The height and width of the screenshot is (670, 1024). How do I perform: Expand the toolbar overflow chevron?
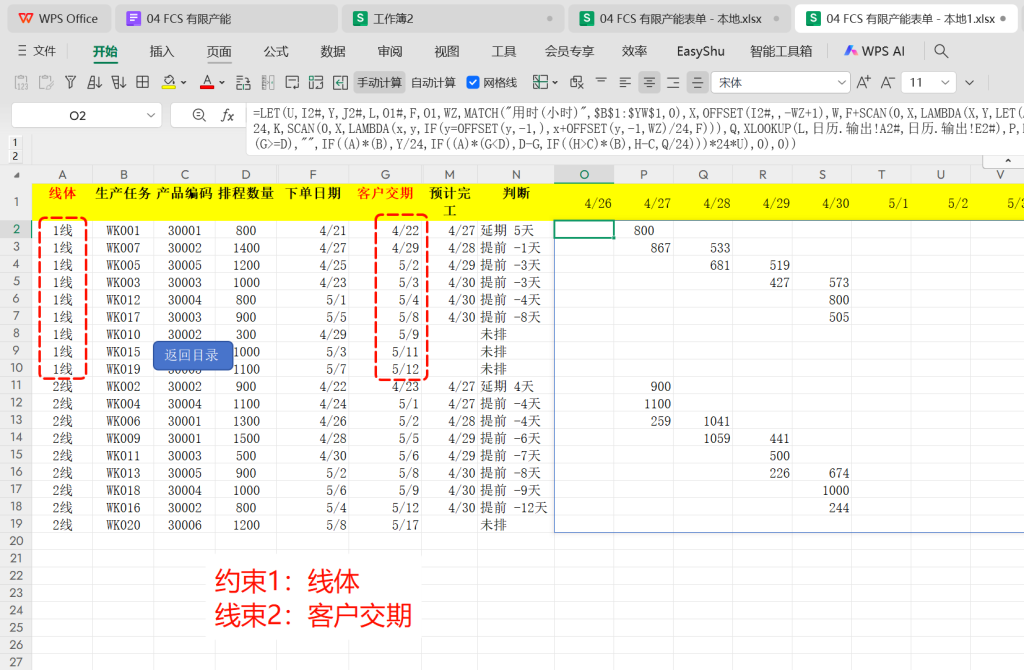[970, 83]
